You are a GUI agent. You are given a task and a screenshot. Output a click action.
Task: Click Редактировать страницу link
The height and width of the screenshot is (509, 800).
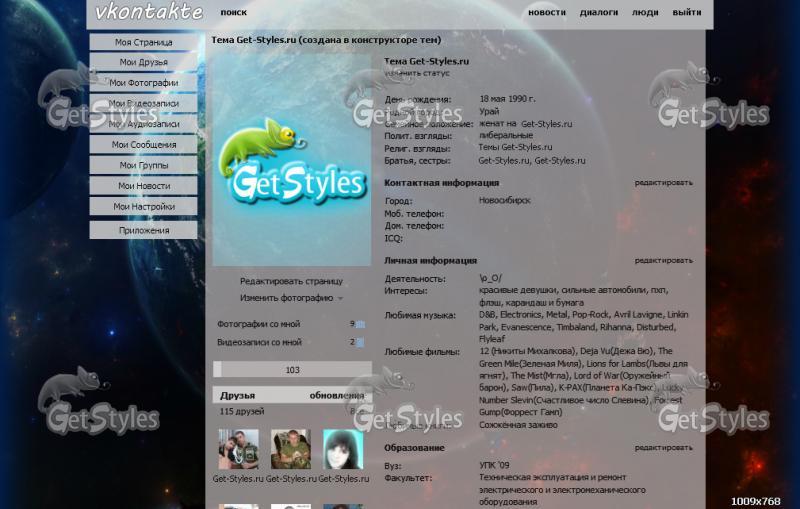tap(291, 281)
